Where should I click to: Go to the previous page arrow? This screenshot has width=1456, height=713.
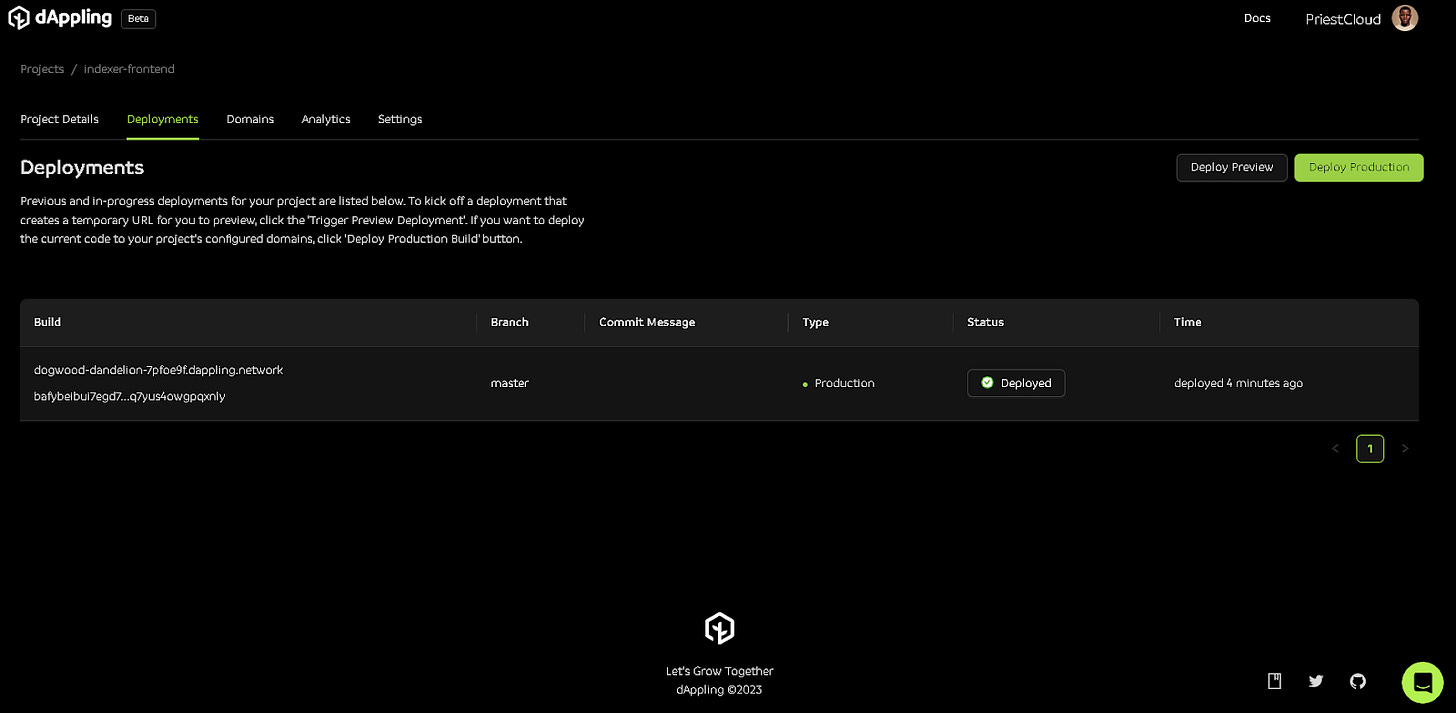[1335, 449]
